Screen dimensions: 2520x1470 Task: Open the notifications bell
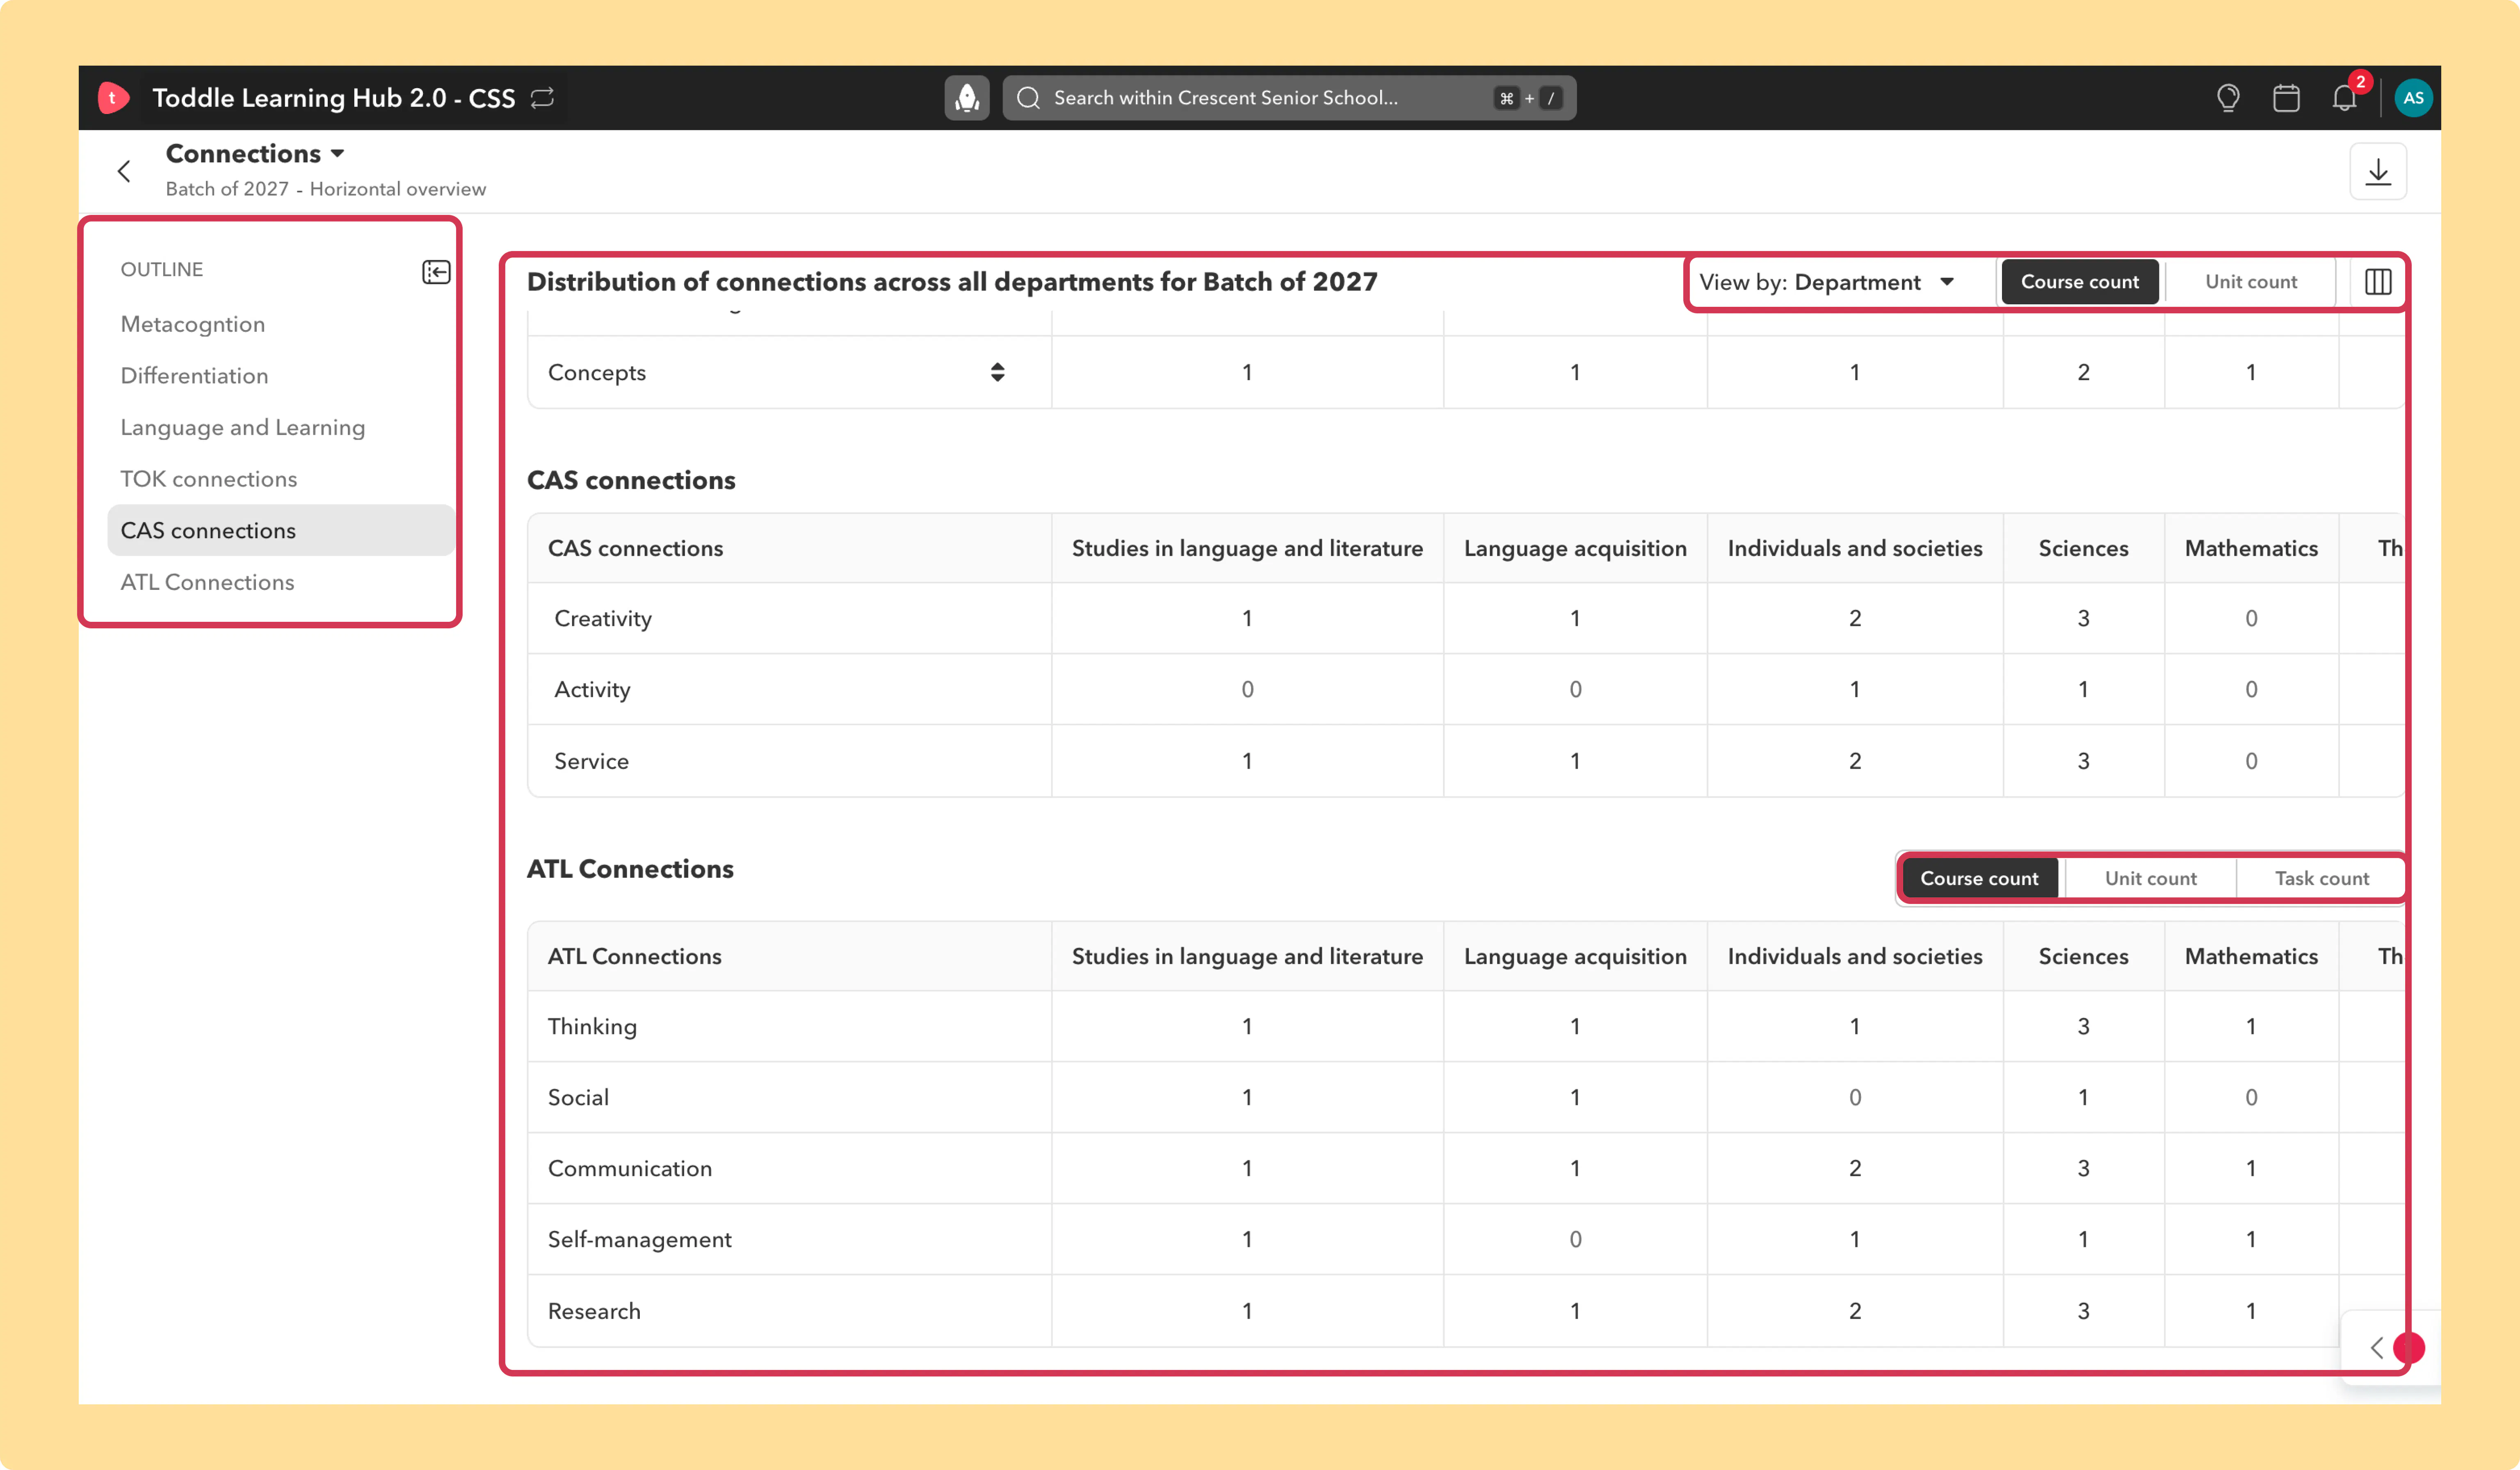(2344, 98)
